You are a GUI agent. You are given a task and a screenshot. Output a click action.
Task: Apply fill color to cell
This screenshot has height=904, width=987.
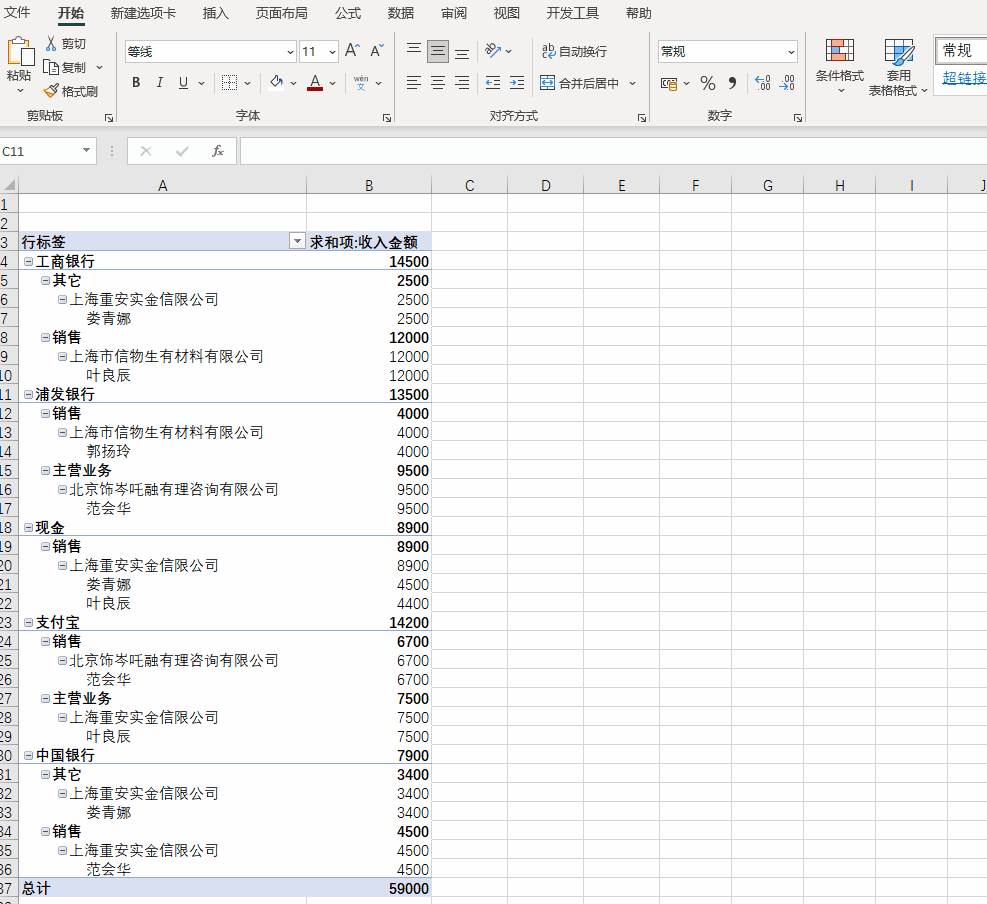coord(276,82)
